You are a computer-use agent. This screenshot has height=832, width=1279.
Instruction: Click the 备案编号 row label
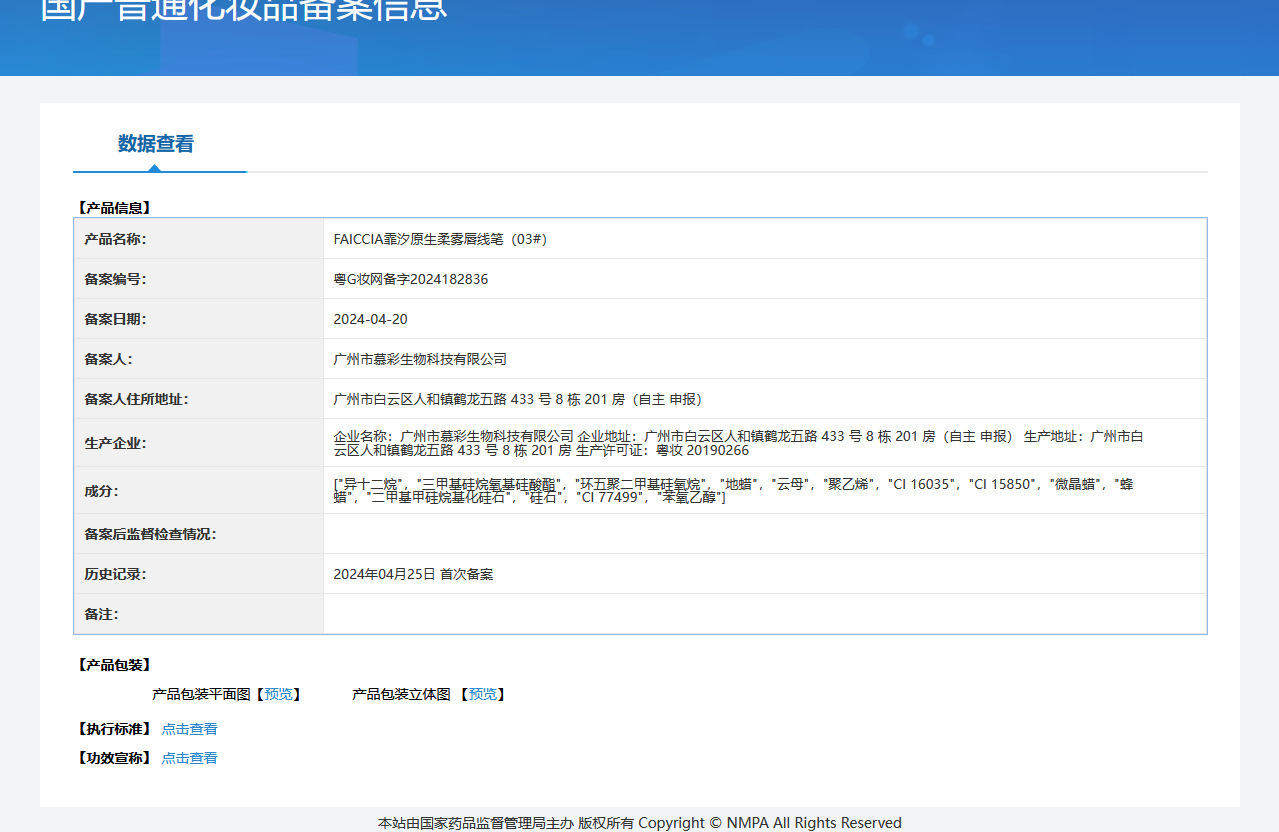pos(115,279)
